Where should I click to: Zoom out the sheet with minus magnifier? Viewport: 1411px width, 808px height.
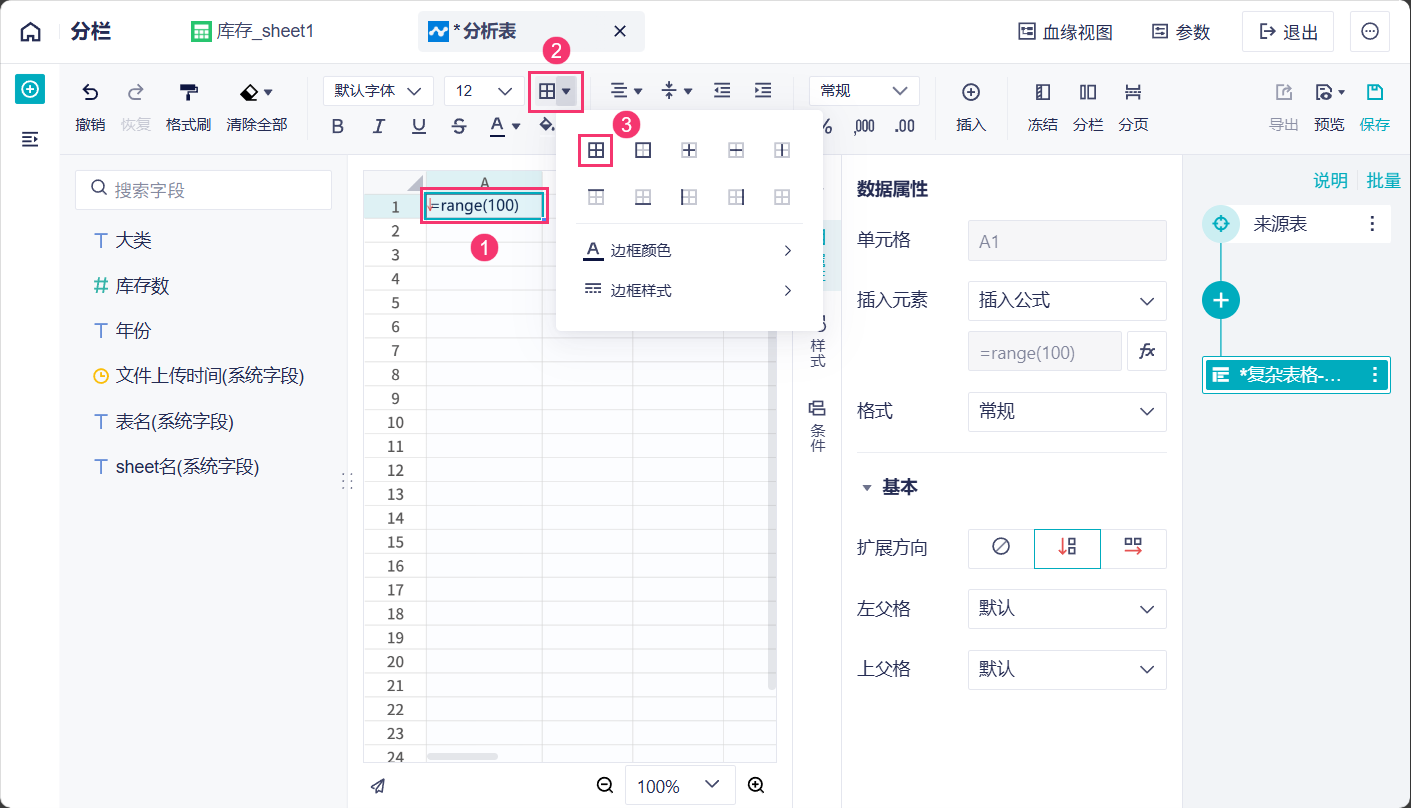coord(605,786)
